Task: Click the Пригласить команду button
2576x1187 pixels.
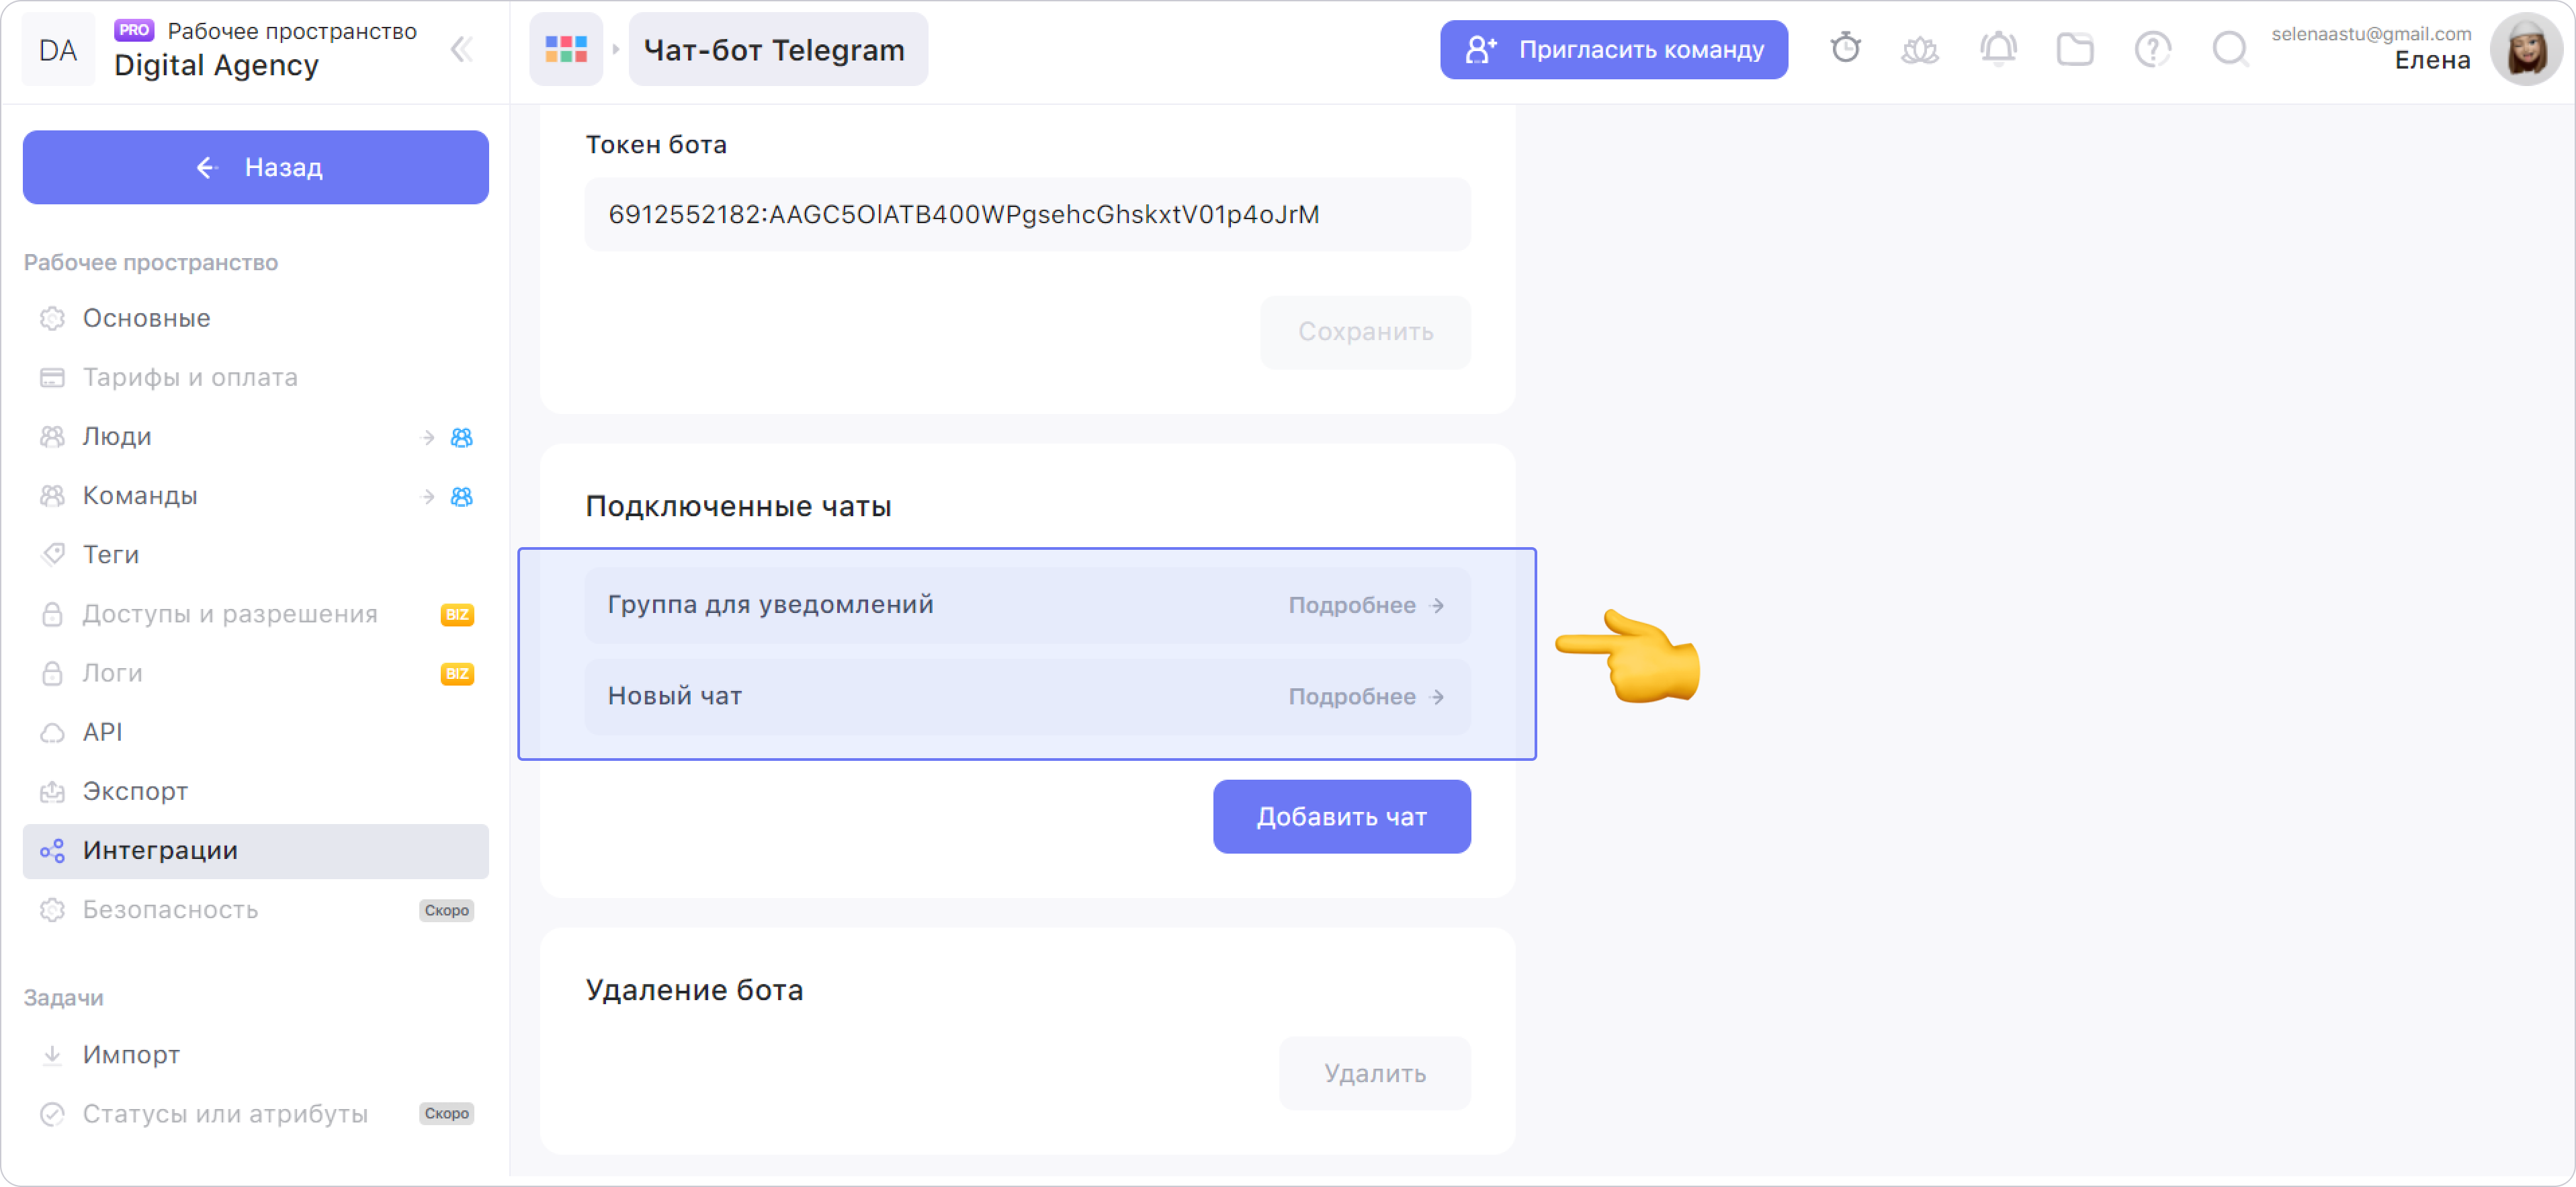Action: tap(1613, 49)
